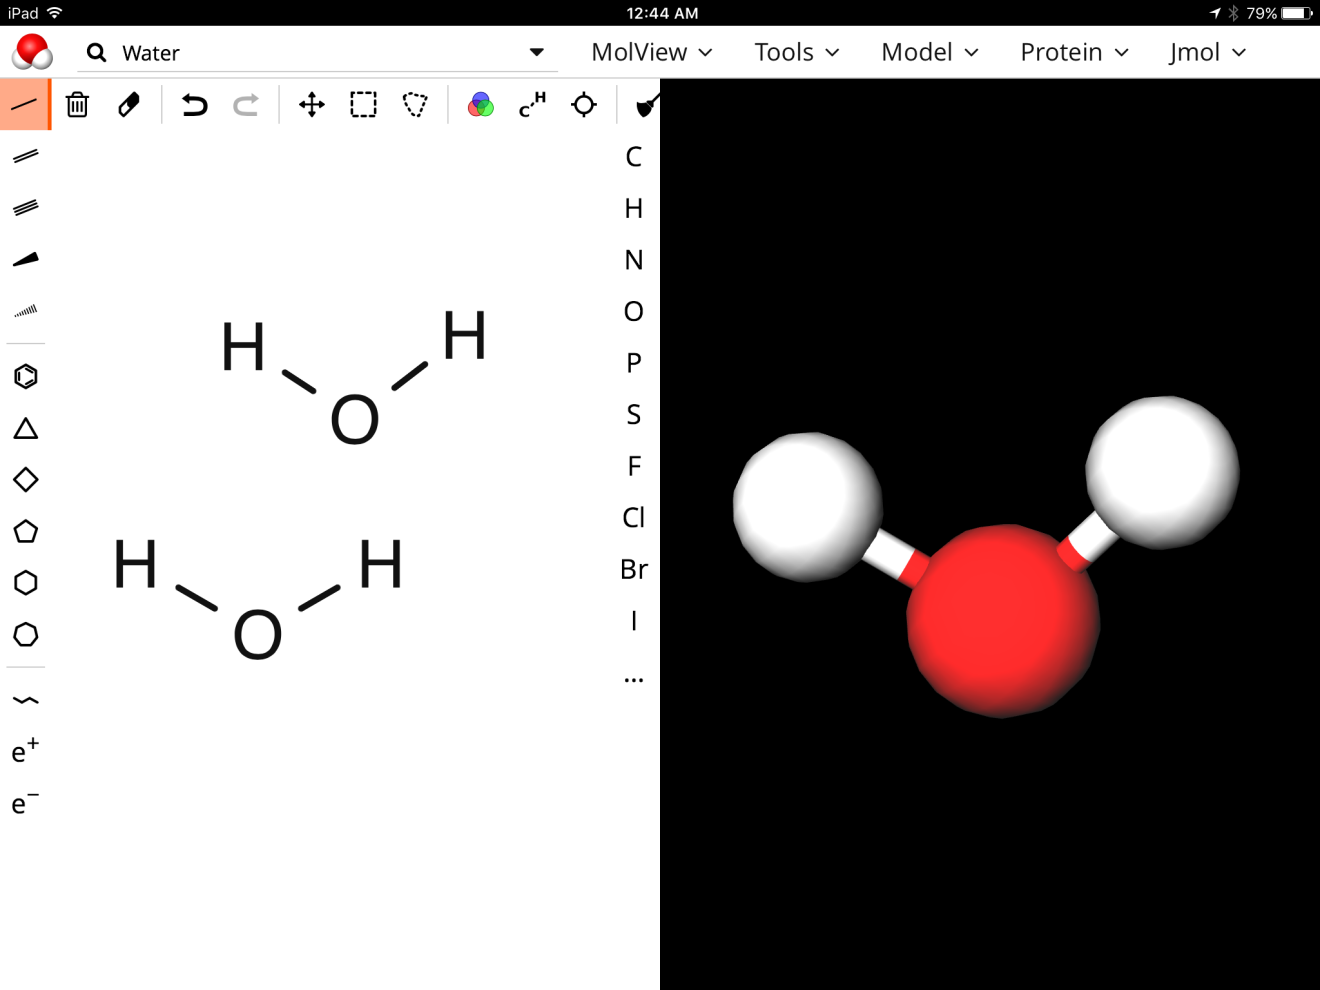Toggle implicit hydrogen display icon
The height and width of the screenshot is (990, 1320).
point(532,104)
